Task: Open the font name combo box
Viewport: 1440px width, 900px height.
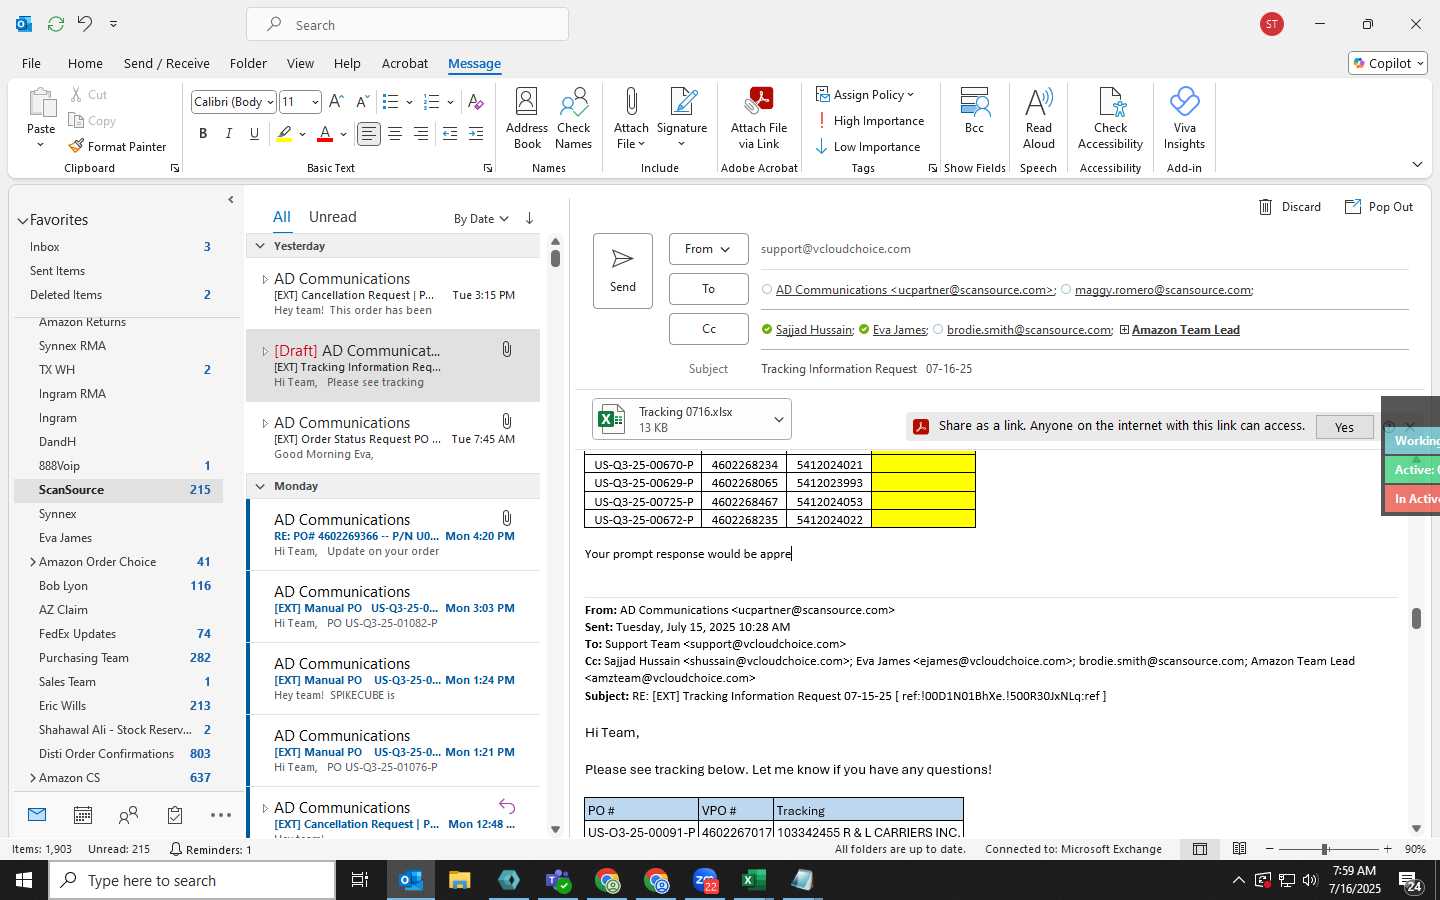Action: pos(234,102)
